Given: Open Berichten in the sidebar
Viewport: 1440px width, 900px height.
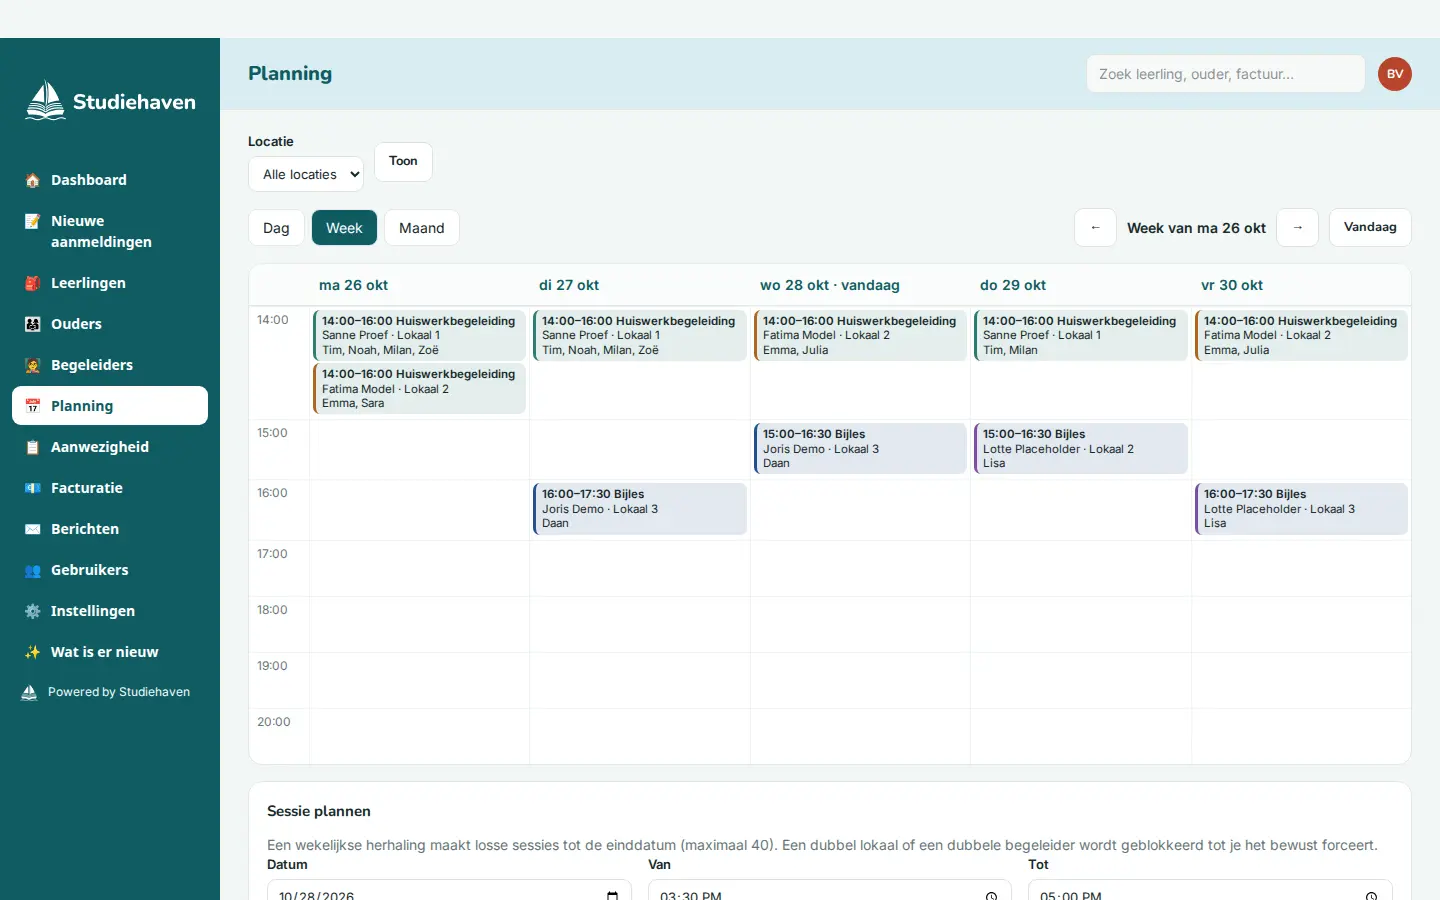Looking at the screenshot, I should click(x=110, y=529).
